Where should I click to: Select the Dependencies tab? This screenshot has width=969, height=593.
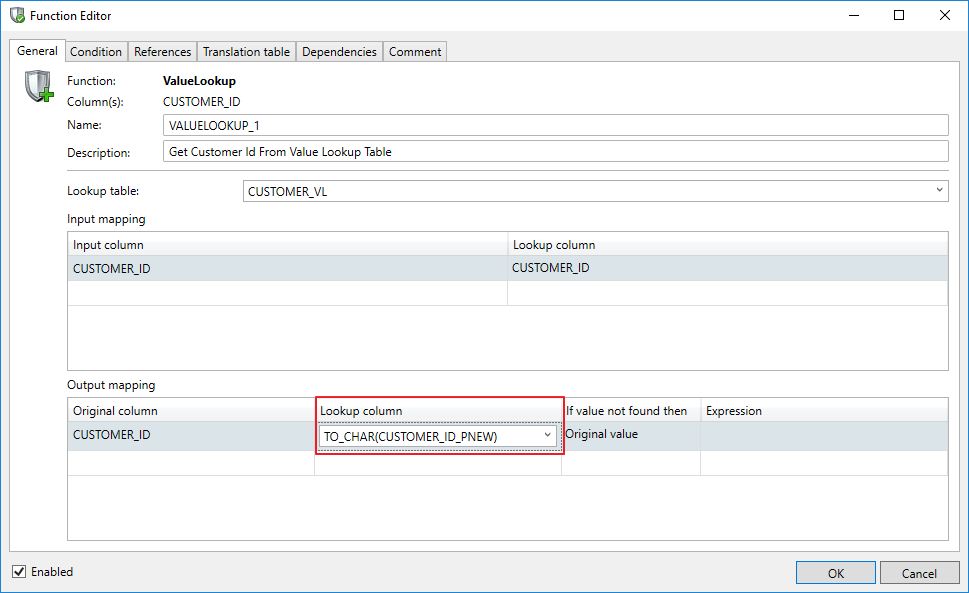tap(339, 52)
